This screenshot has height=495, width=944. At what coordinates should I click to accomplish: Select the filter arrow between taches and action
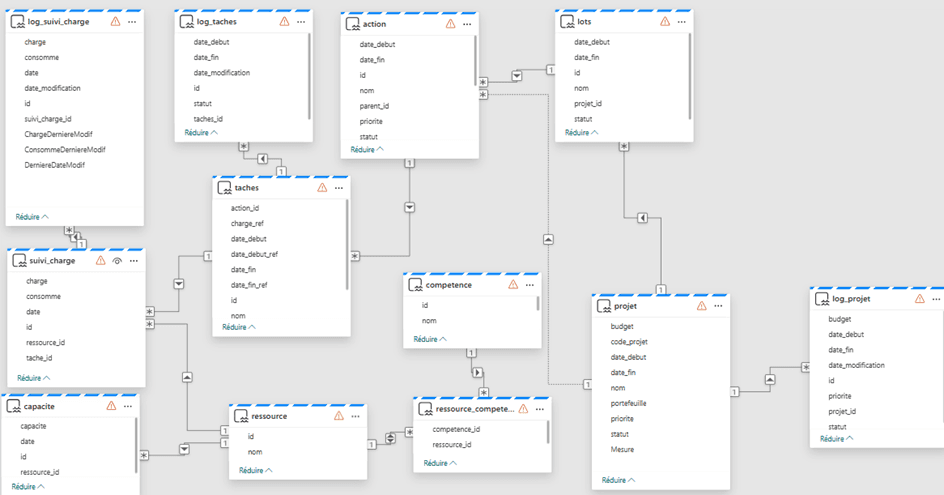(408, 207)
